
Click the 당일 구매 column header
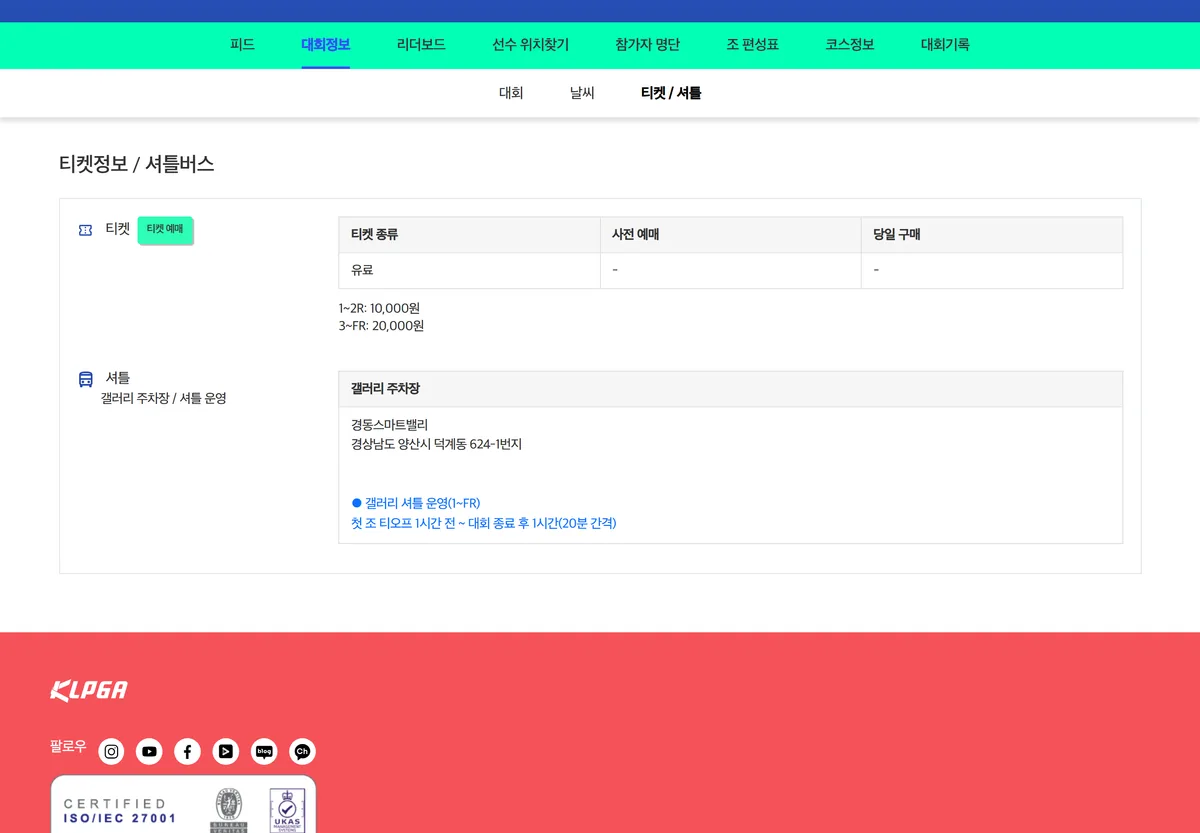(x=992, y=235)
